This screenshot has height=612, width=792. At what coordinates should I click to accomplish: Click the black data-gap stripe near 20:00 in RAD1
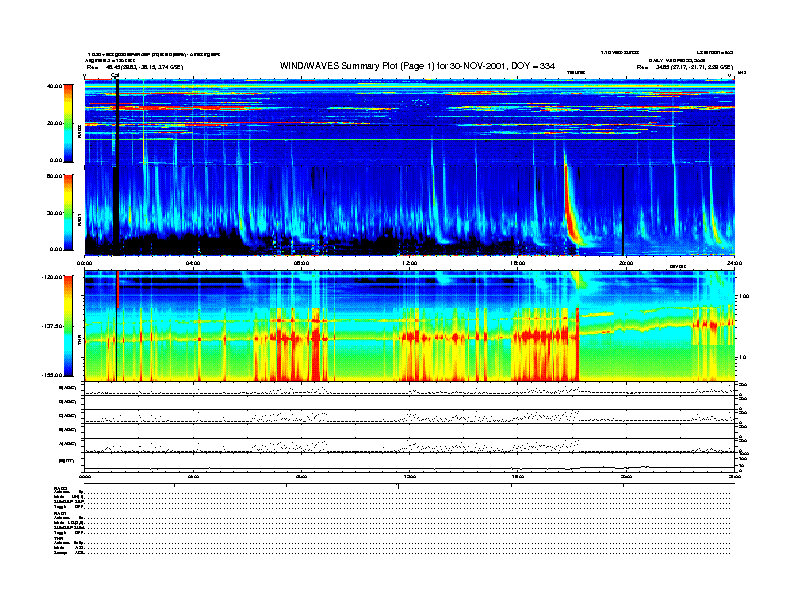coord(623,211)
